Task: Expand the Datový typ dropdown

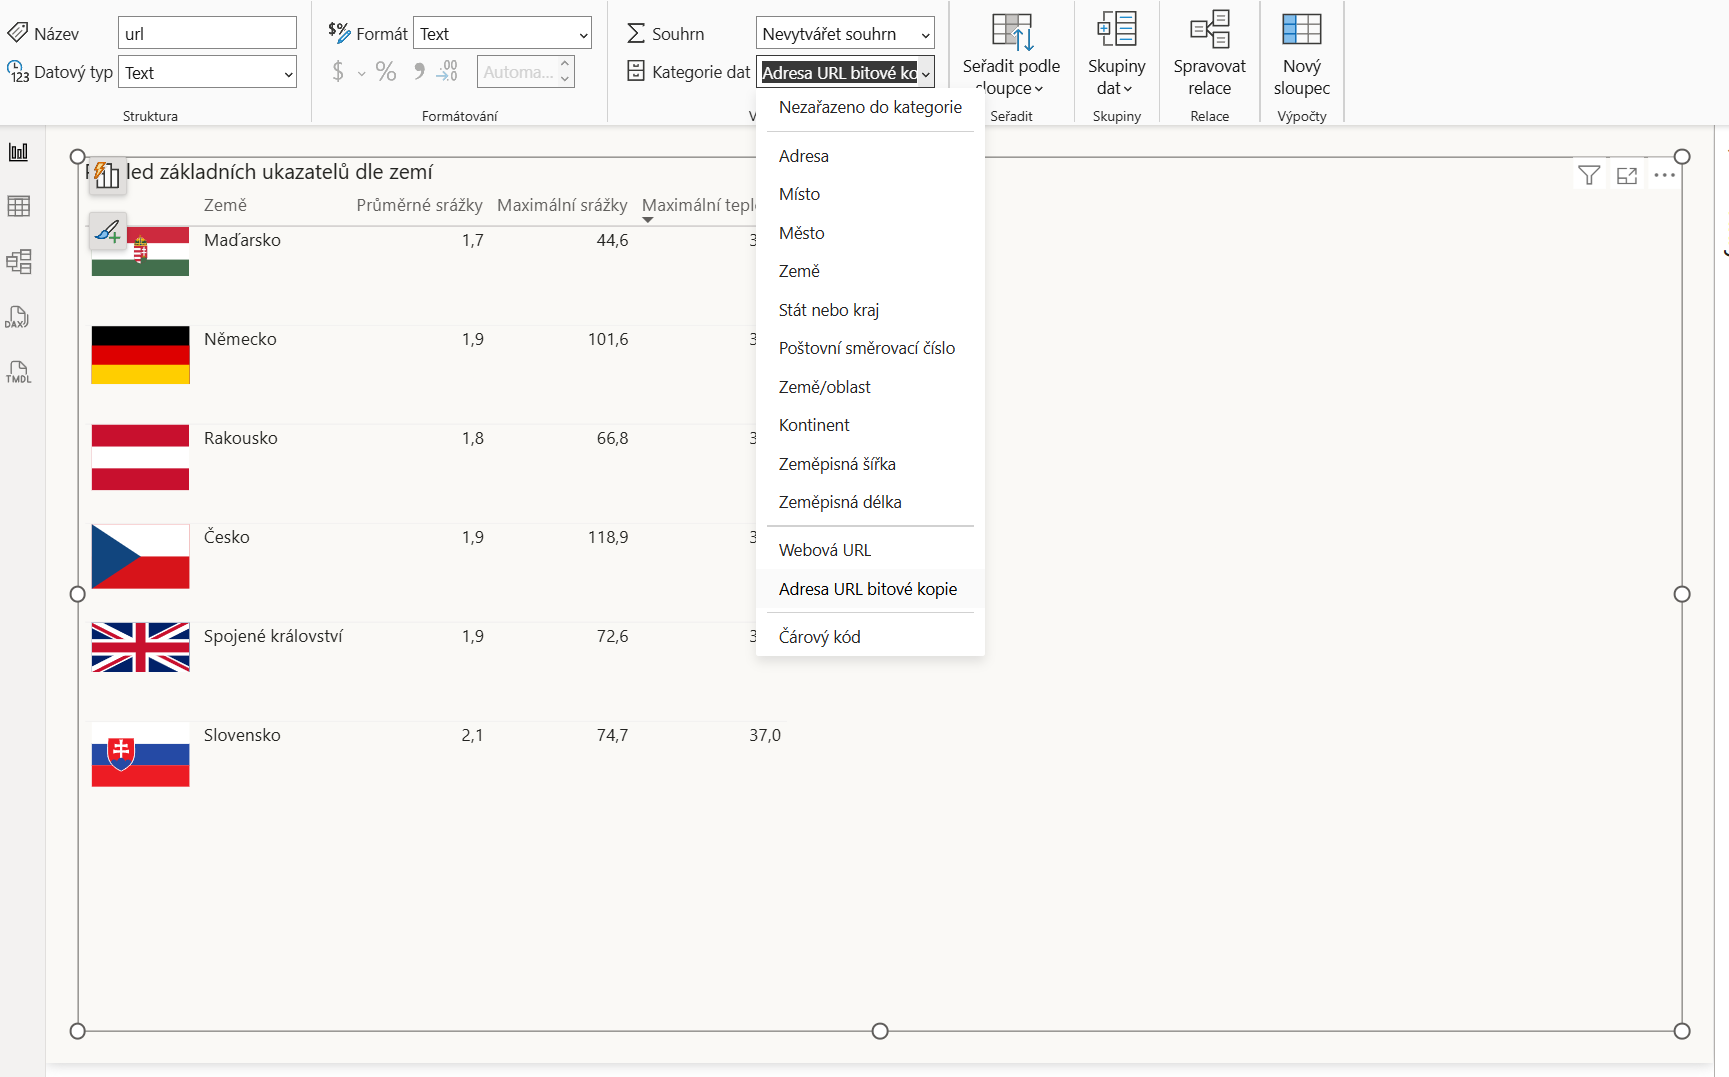Action: (x=207, y=72)
